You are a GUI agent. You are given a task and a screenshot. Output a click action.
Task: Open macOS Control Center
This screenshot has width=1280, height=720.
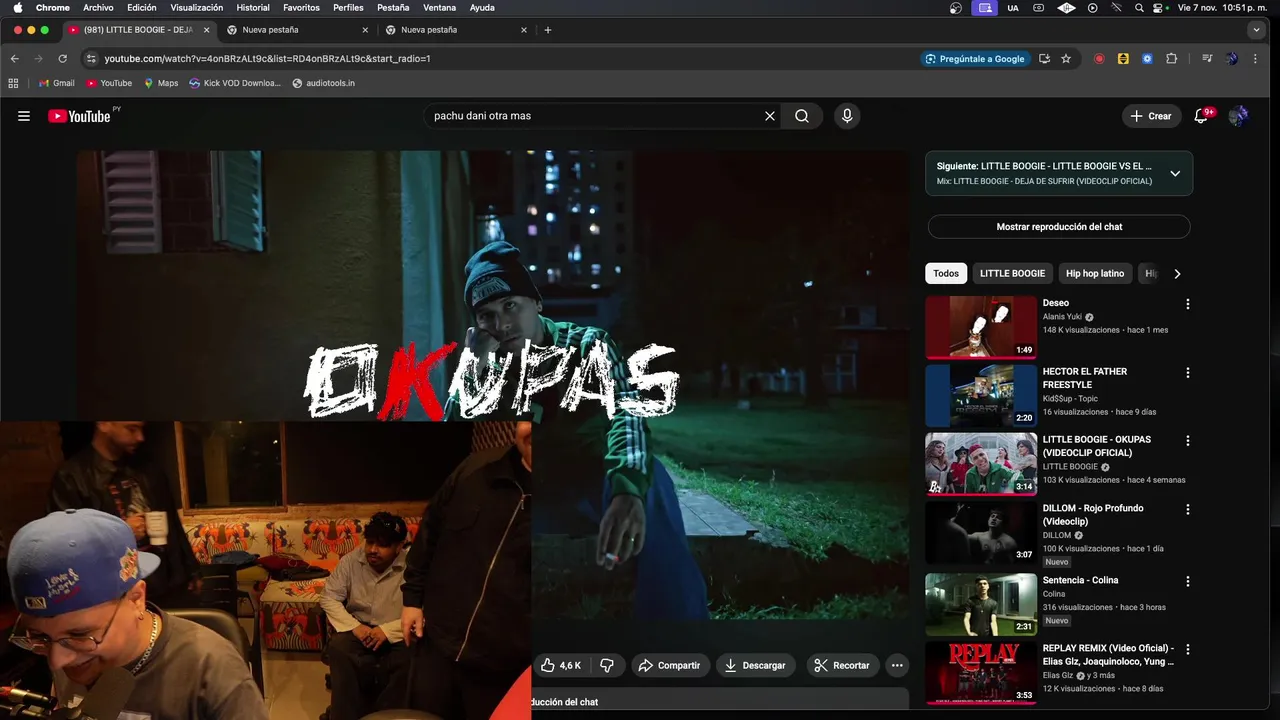click(x=1160, y=8)
